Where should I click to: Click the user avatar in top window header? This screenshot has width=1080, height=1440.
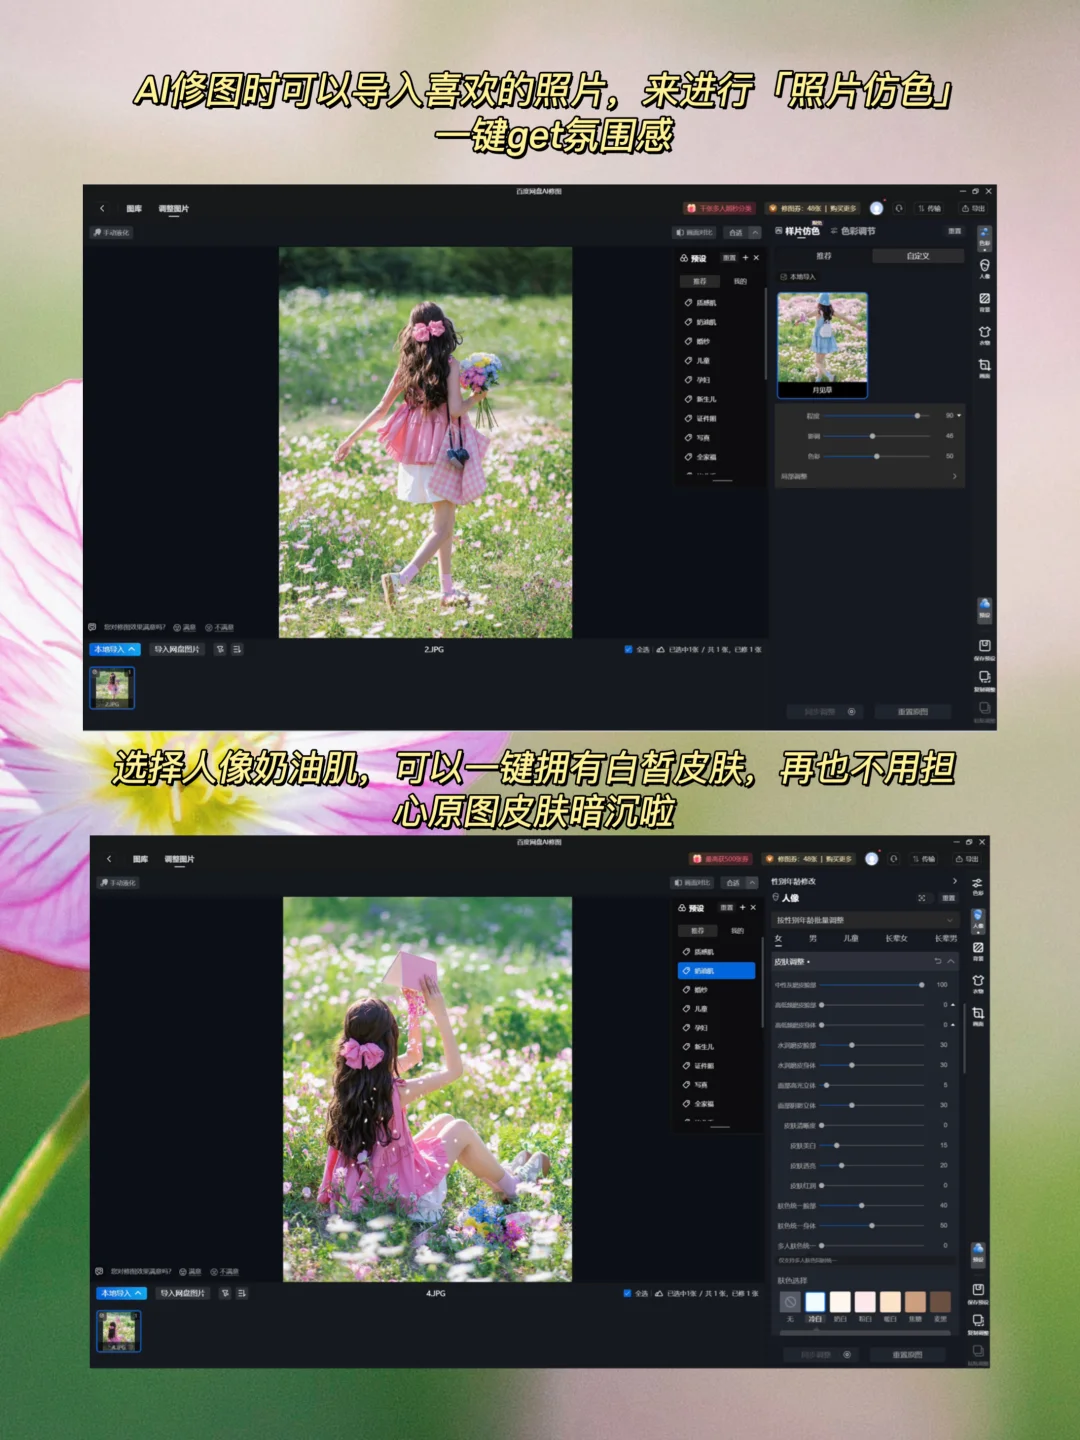click(876, 208)
